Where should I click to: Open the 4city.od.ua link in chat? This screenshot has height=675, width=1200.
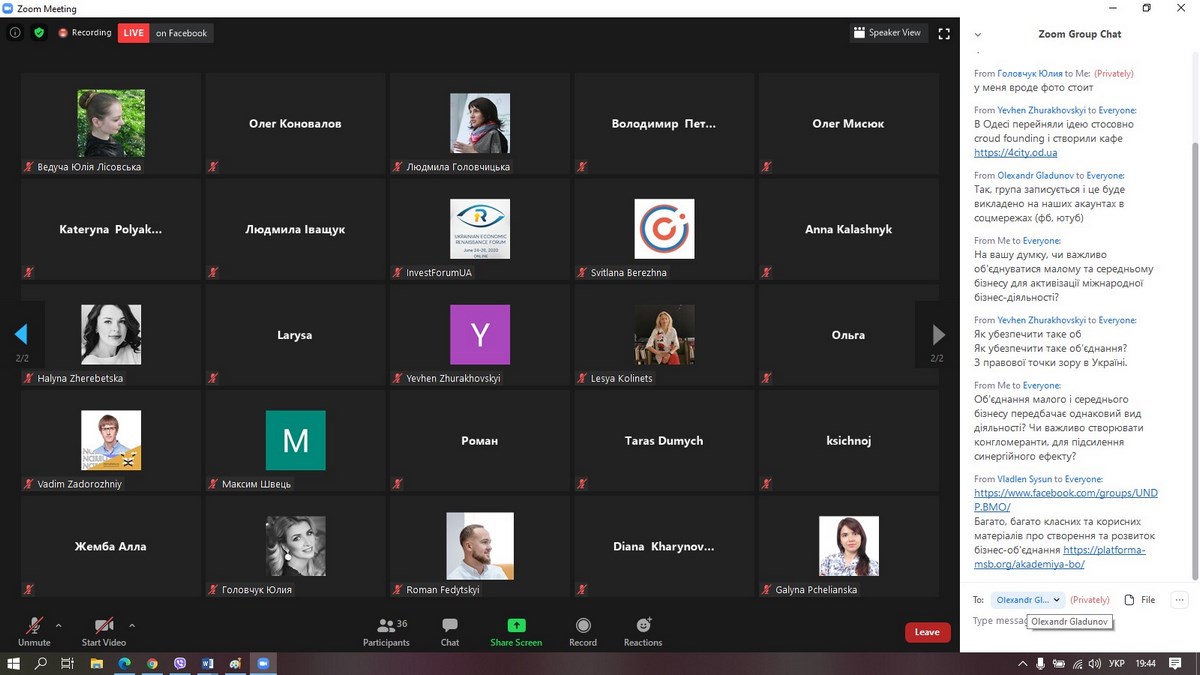coord(1015,153)
